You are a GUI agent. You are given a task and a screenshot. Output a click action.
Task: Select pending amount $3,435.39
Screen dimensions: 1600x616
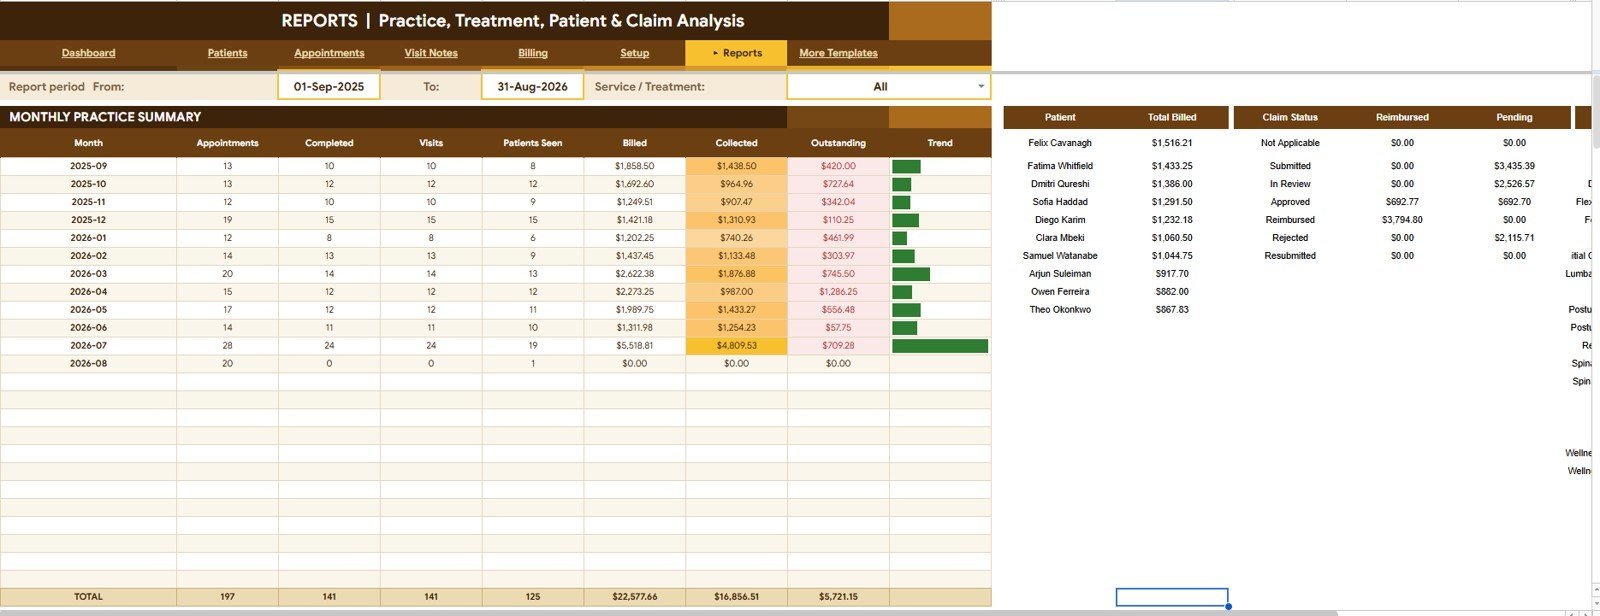click(1514, 166)
